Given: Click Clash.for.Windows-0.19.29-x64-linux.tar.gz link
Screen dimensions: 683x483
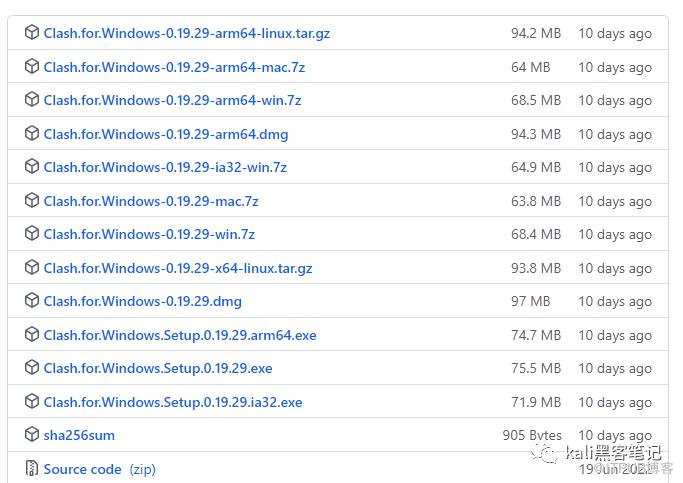Looking at the screenshot, I should pyautogui.click(x=178, y=268).
